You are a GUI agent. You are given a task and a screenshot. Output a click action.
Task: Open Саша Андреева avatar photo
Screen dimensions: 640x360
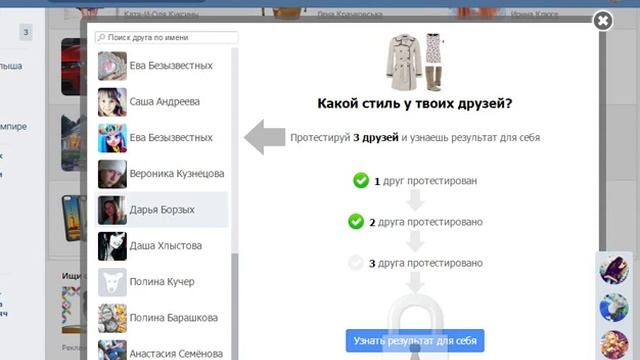(112, 102)
